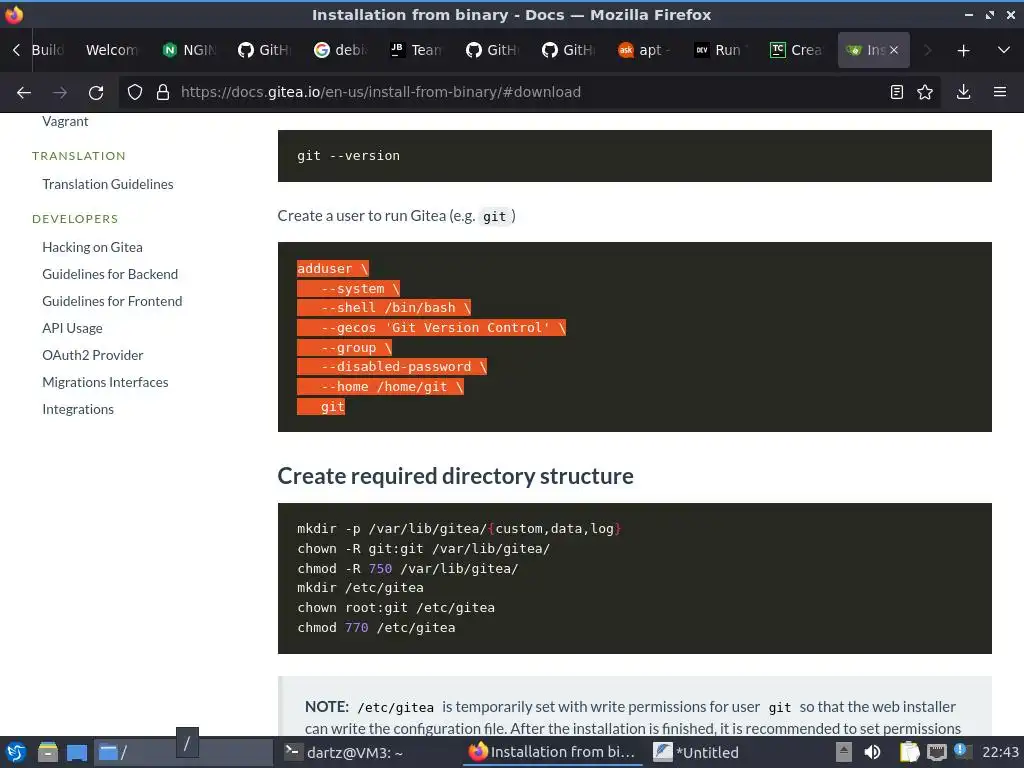Show site security padlock info
This screenshot has height=768, width=1024.
(163, 92)
